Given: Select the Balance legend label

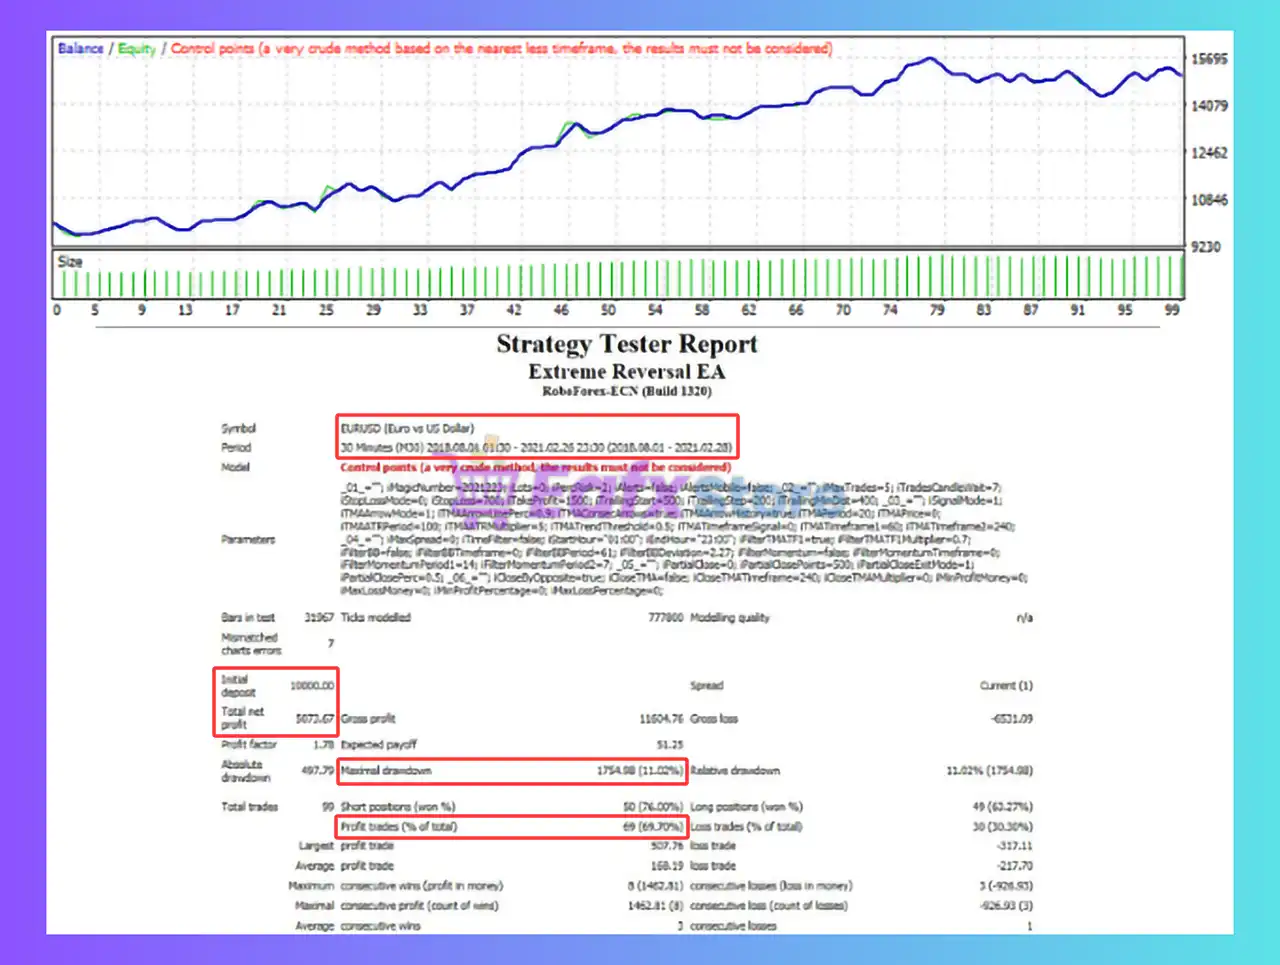Looking at the screenshot, I should [x=80, y=47].
